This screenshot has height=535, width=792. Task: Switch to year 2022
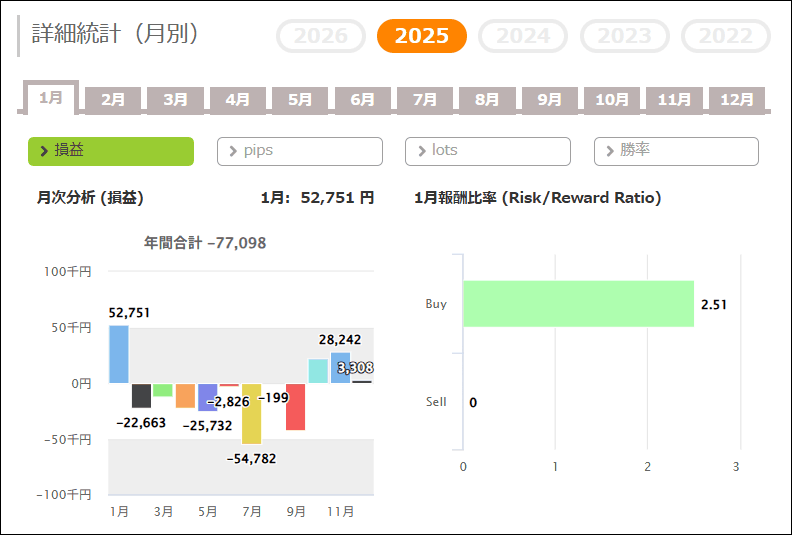(726, 37)
